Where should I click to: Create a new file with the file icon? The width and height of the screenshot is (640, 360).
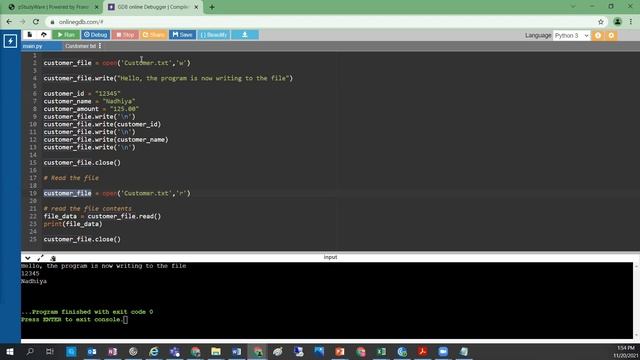29,35
